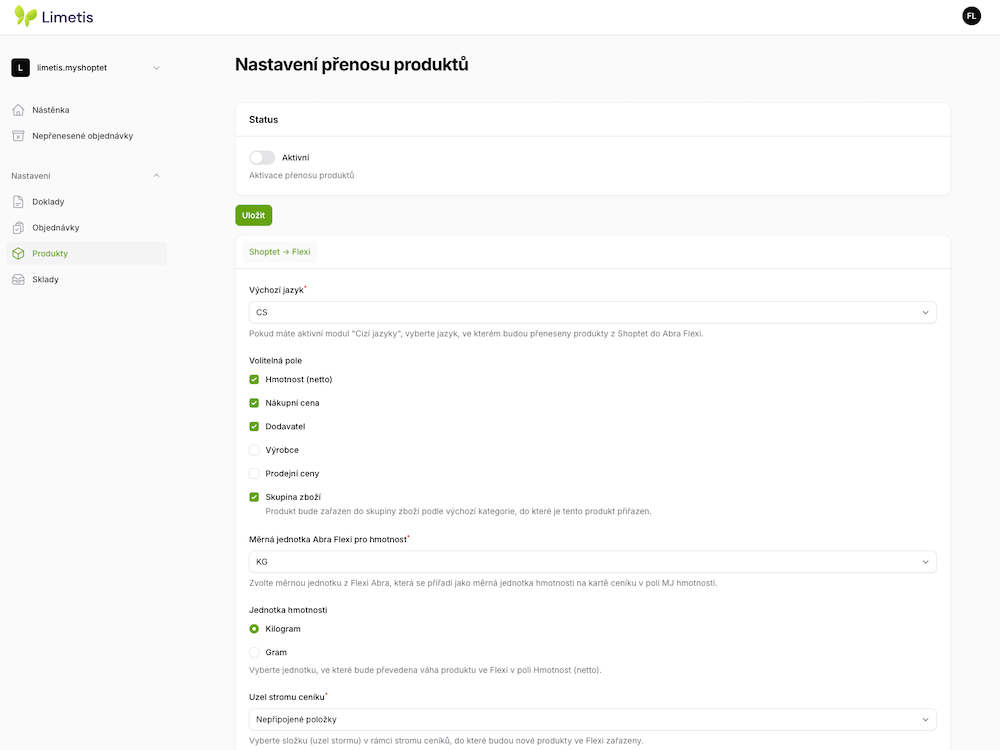The height and width of the screenshot is (750, 1000).
Task: Open the Měrná jednotka KG dropdown
Action: click(x=592, y=562)
